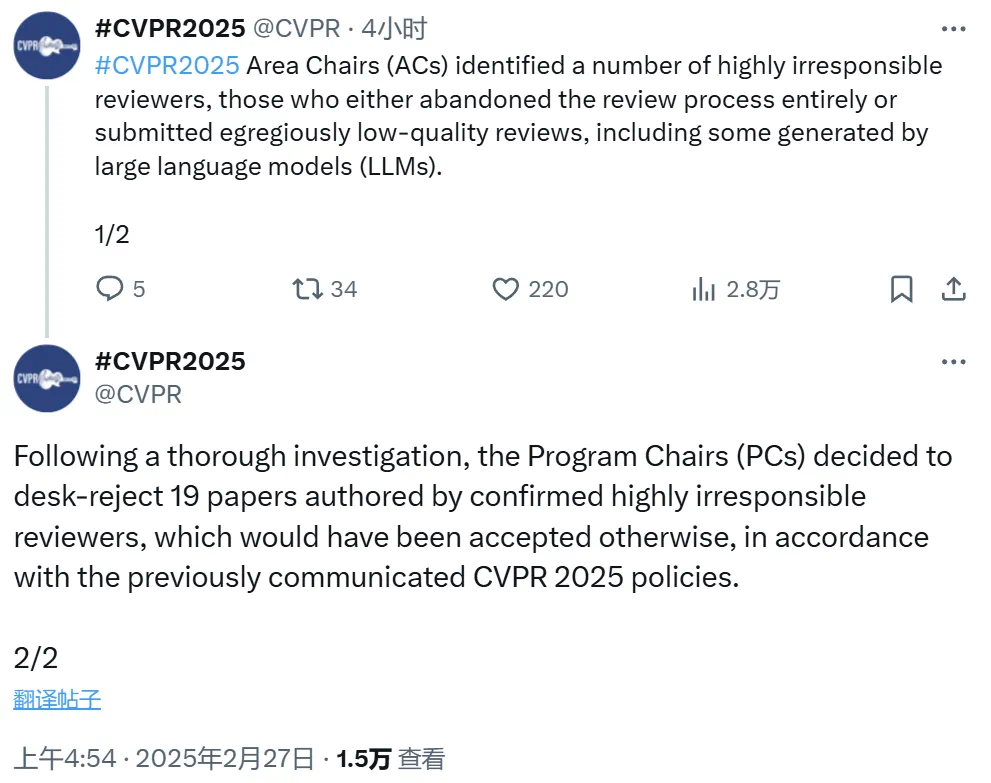Open the more options menu on the second tweet
991x783 pixels.
click(x=953, y=361)
